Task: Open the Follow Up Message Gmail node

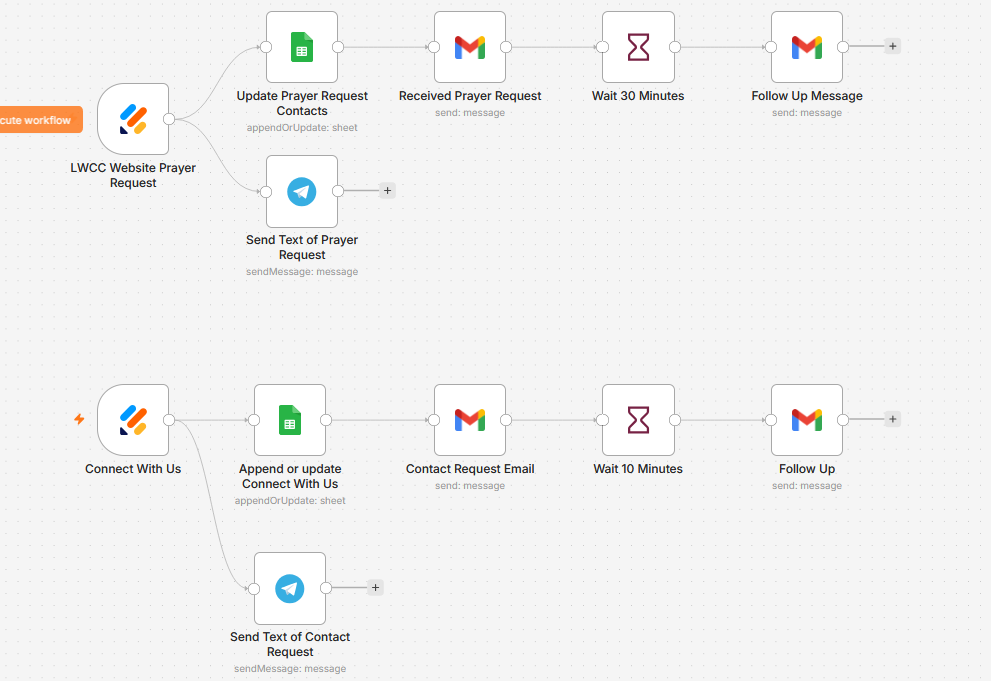Action: (806, 47)
